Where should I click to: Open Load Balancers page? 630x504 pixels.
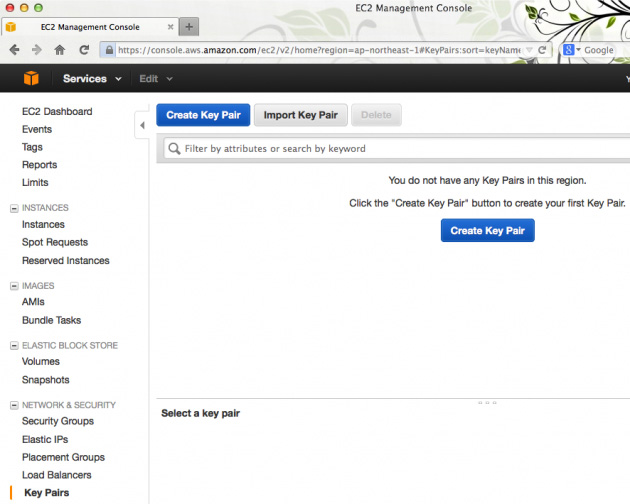pos(57,475)
